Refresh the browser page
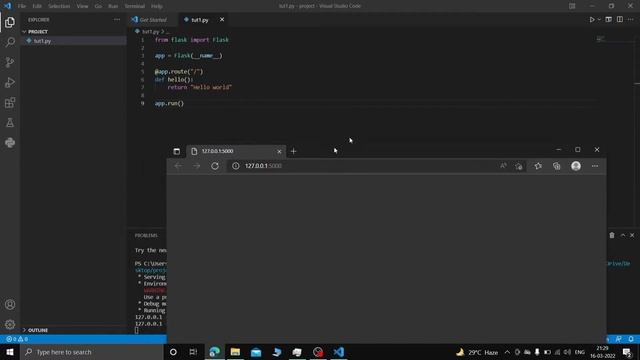This screenshot has width=640, height=360. pyautogui.click(x=215, y=166)
